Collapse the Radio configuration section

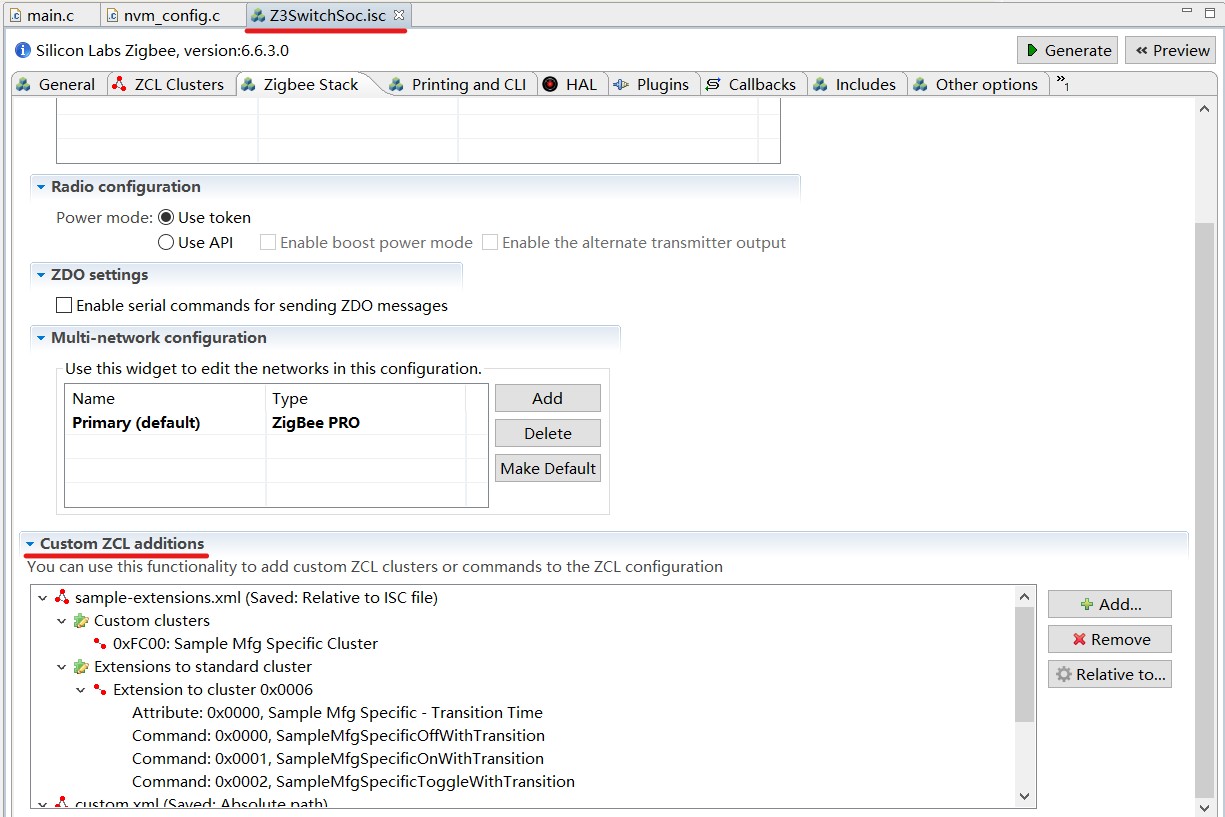click(41, 187)
